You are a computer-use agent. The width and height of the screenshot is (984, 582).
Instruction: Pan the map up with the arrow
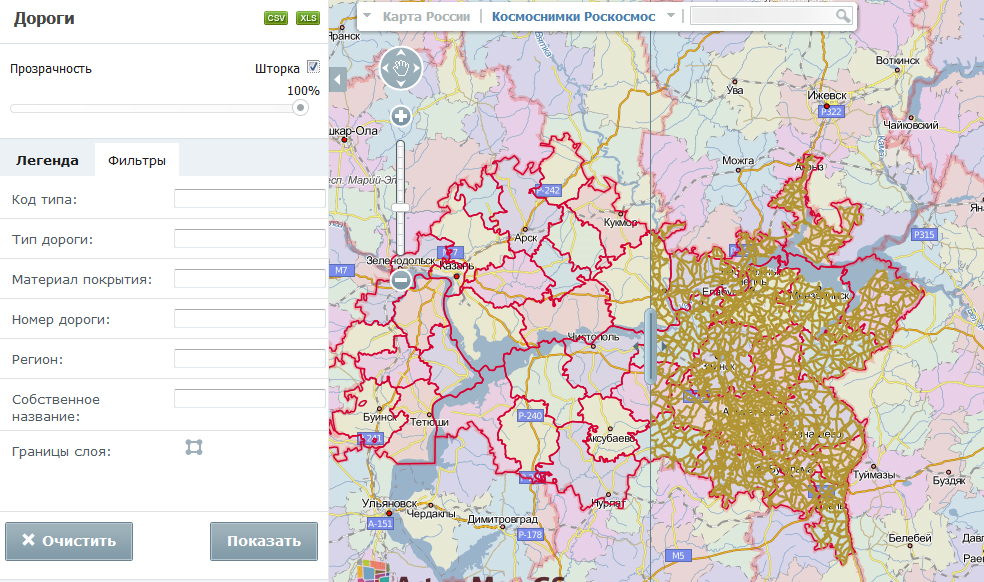point(401,53)
